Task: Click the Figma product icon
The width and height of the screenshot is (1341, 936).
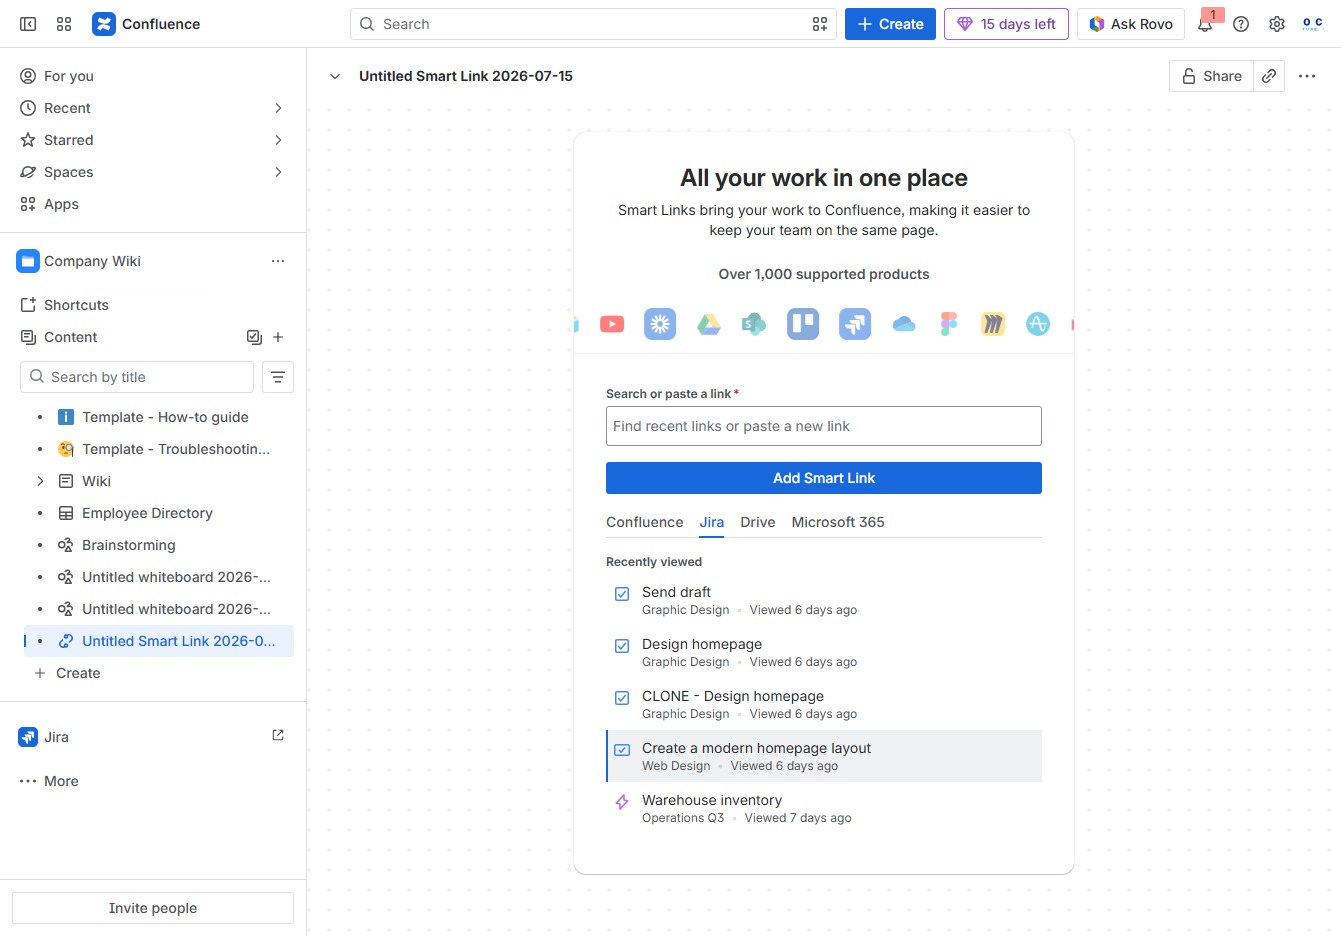Action: tap(949, 324)
